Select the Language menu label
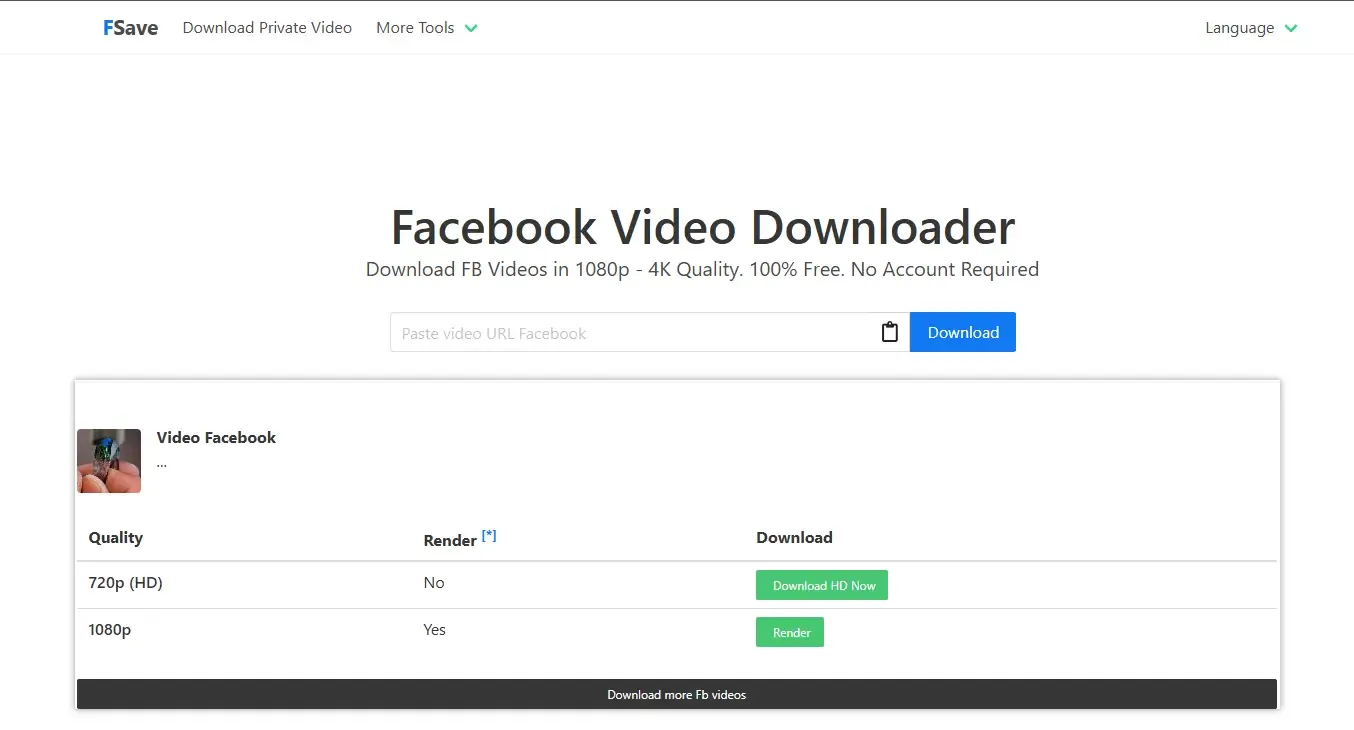 [x=1239, y=28]
